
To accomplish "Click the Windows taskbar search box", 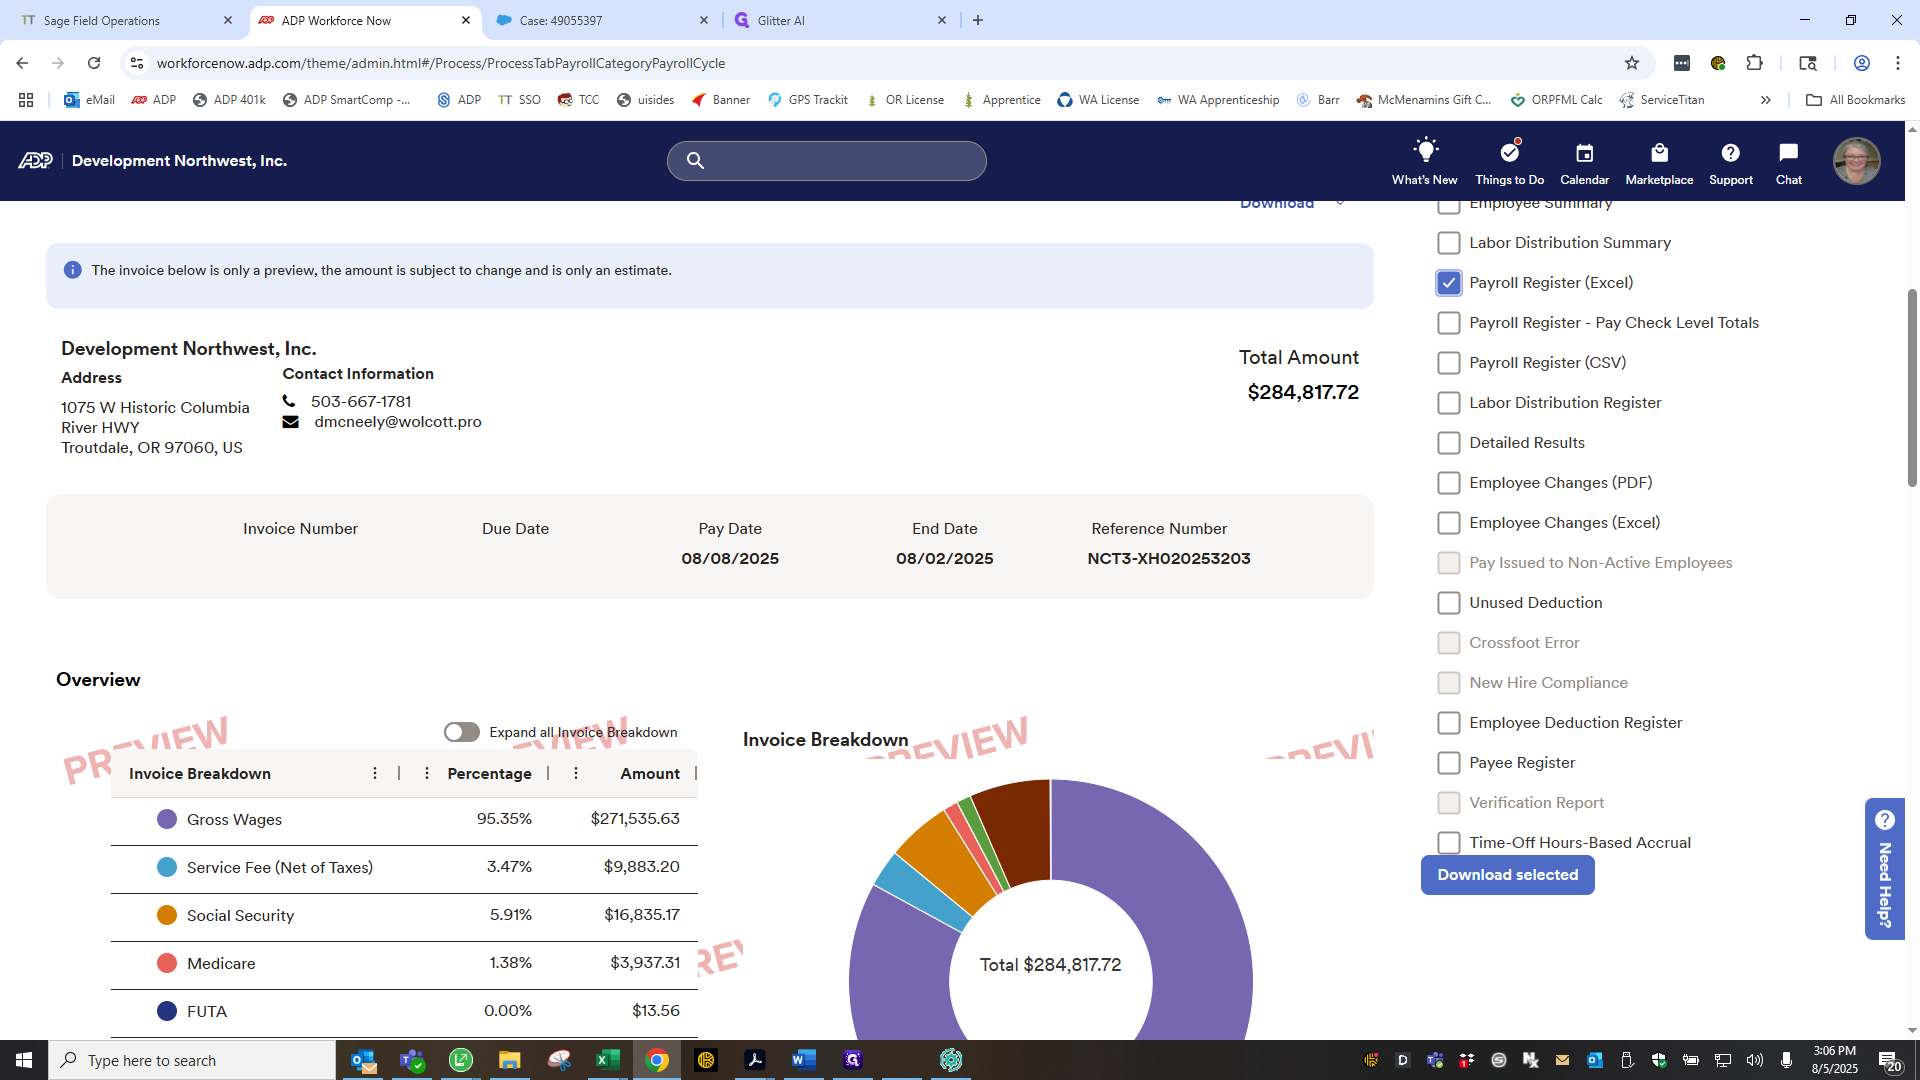I will click(x=192, y=1060).
